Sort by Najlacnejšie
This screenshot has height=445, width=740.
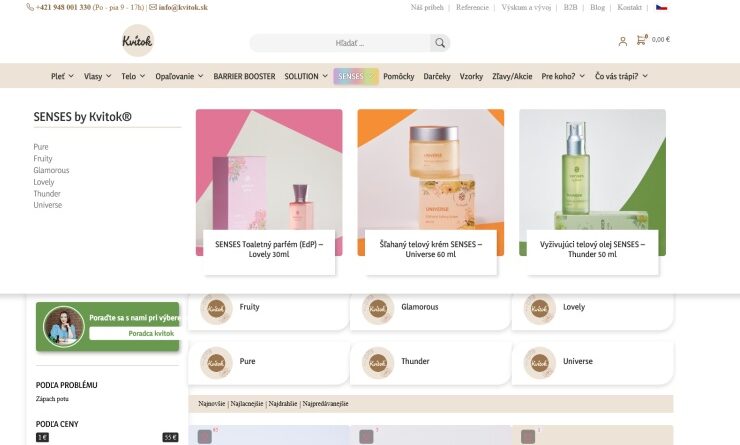pyautogui.click(x=247, y=403)
